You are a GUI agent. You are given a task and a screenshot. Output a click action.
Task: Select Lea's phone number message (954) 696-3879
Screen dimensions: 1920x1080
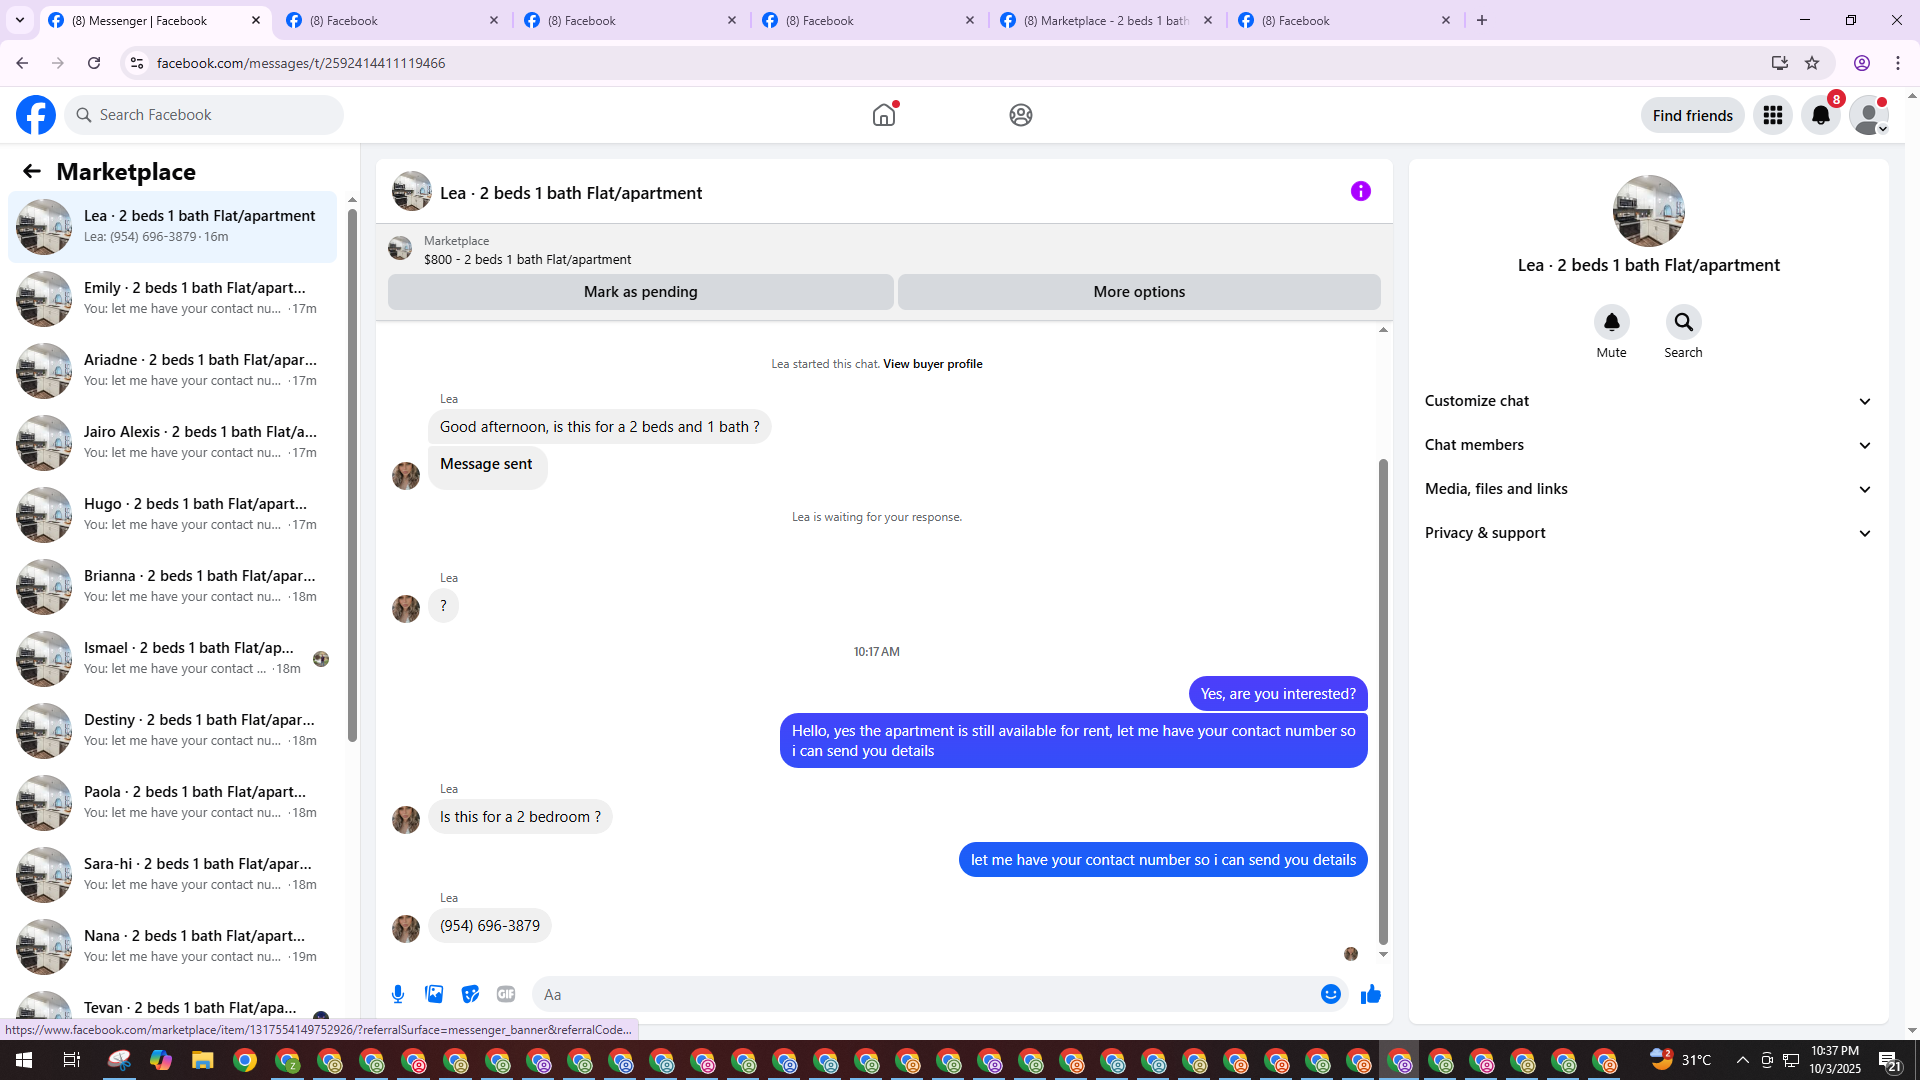[490, 926]
